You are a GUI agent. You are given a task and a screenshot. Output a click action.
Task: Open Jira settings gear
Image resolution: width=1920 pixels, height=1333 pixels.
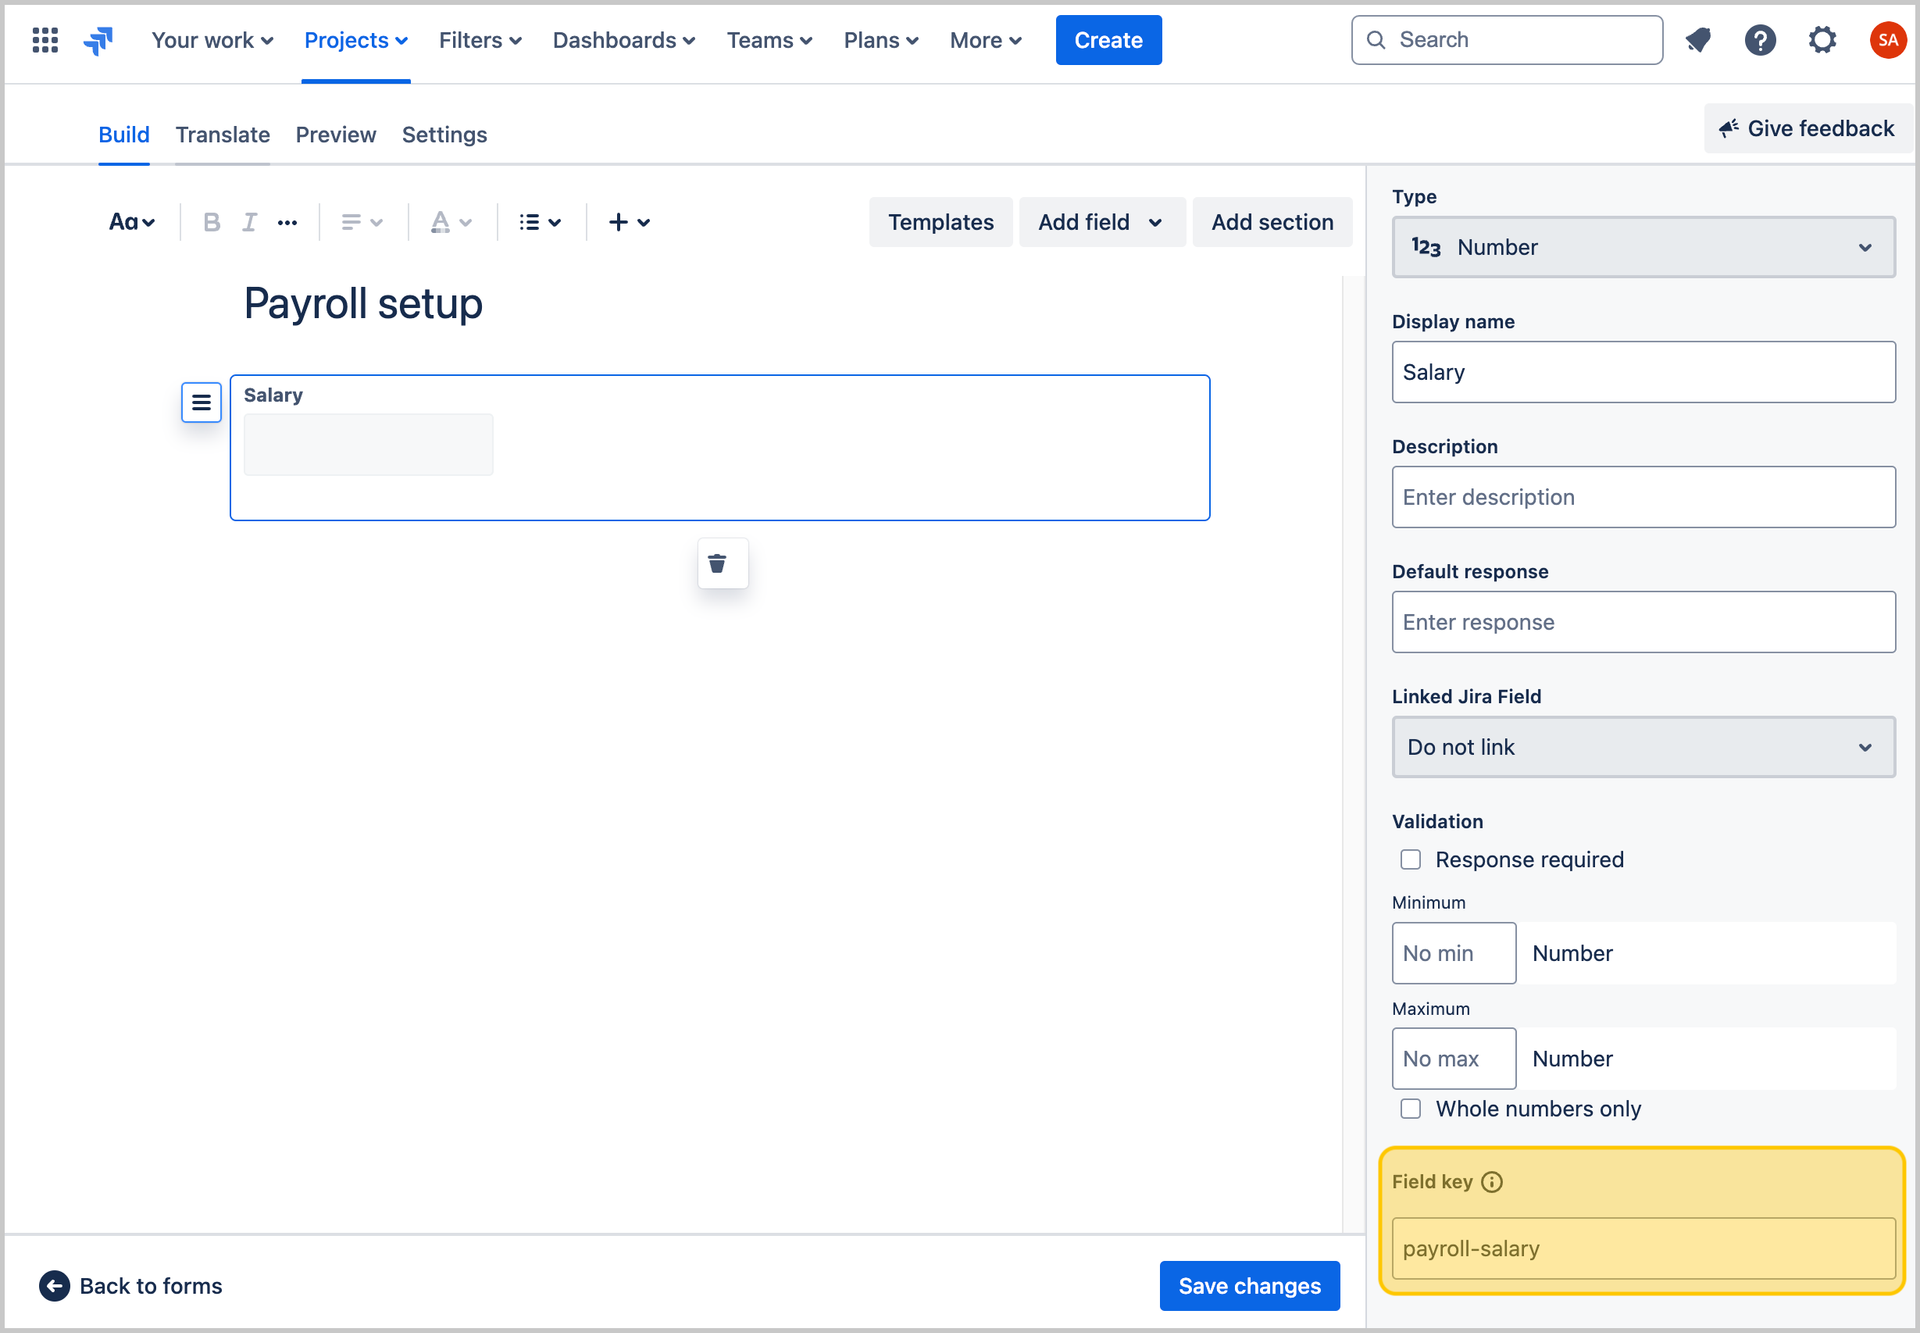click(1822, 40)
